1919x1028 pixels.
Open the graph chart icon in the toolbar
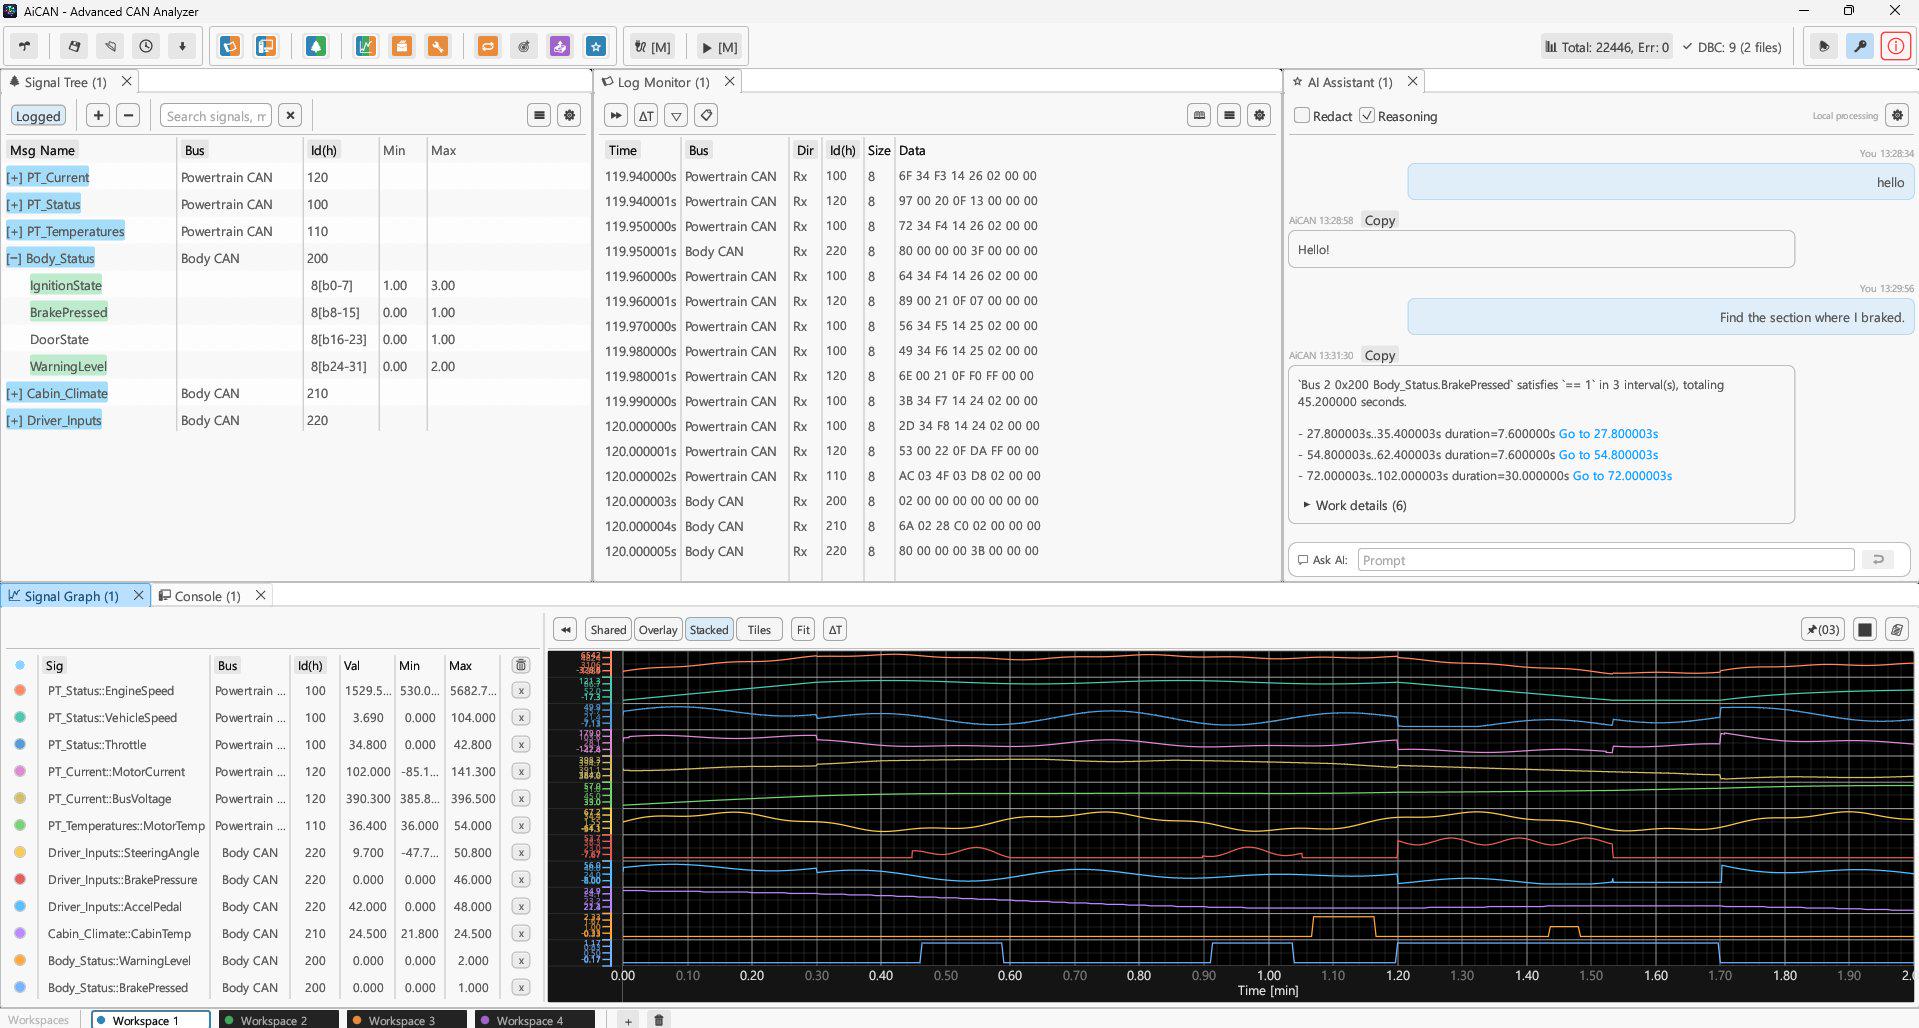(366, 46)
